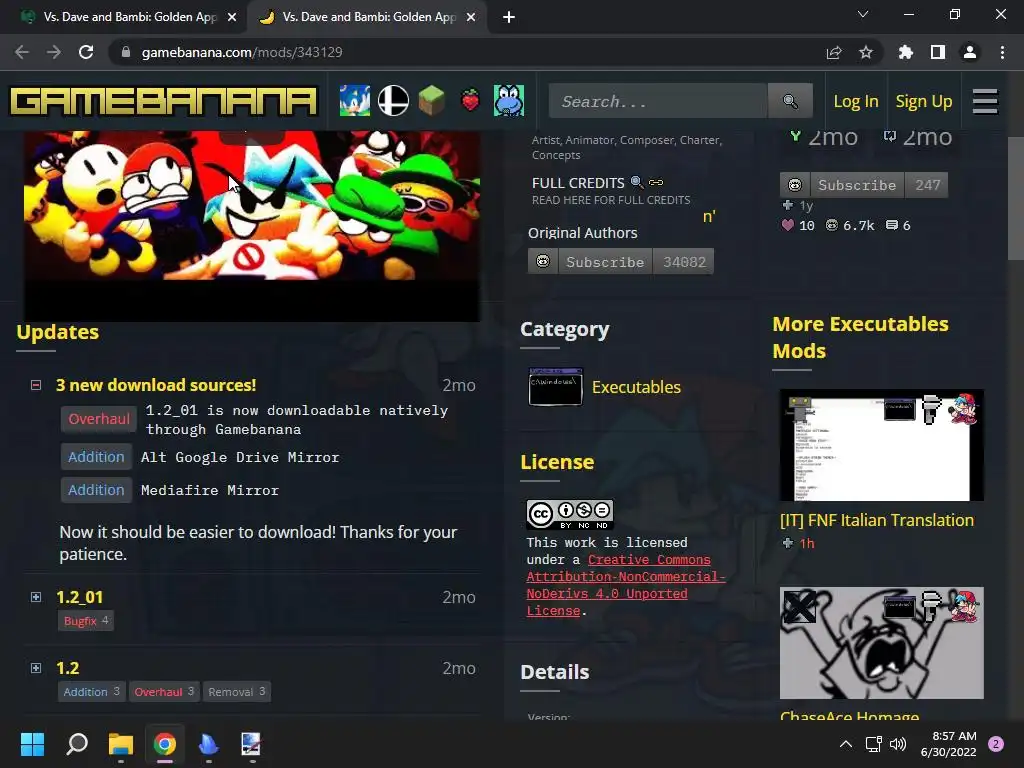Select the second Vs. Dave and Bambi tab

369,17
